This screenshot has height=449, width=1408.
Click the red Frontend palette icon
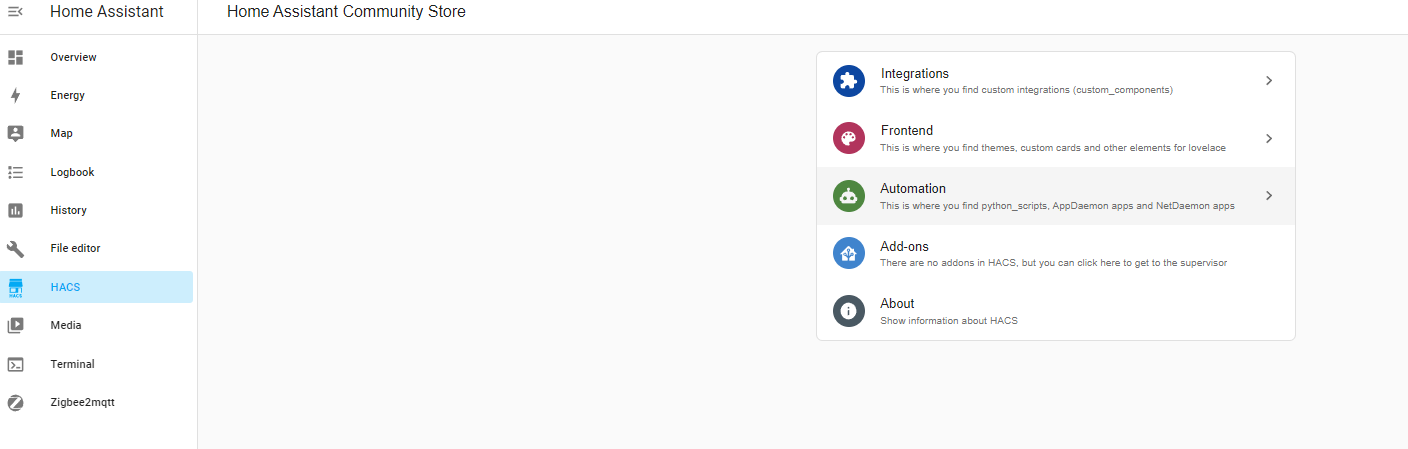coord(849,138)
